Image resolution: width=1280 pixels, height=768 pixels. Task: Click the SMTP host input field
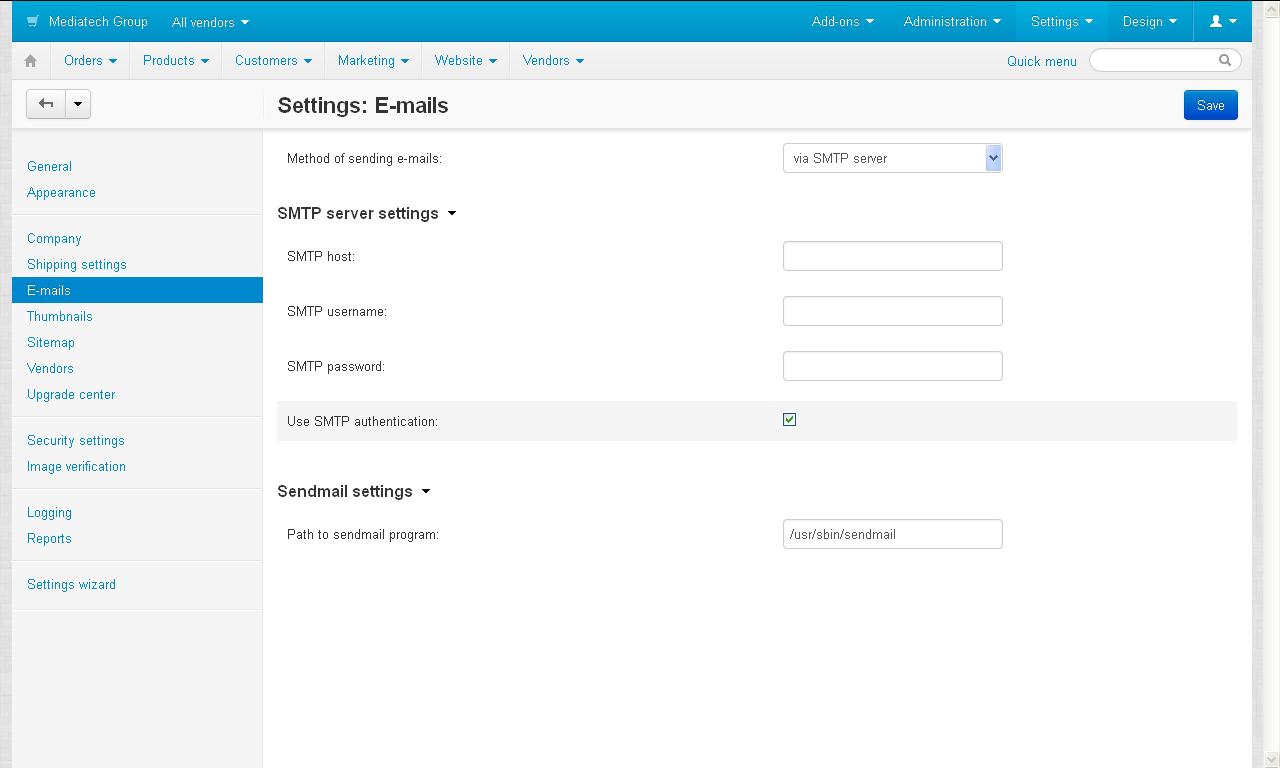coord(892,256)
